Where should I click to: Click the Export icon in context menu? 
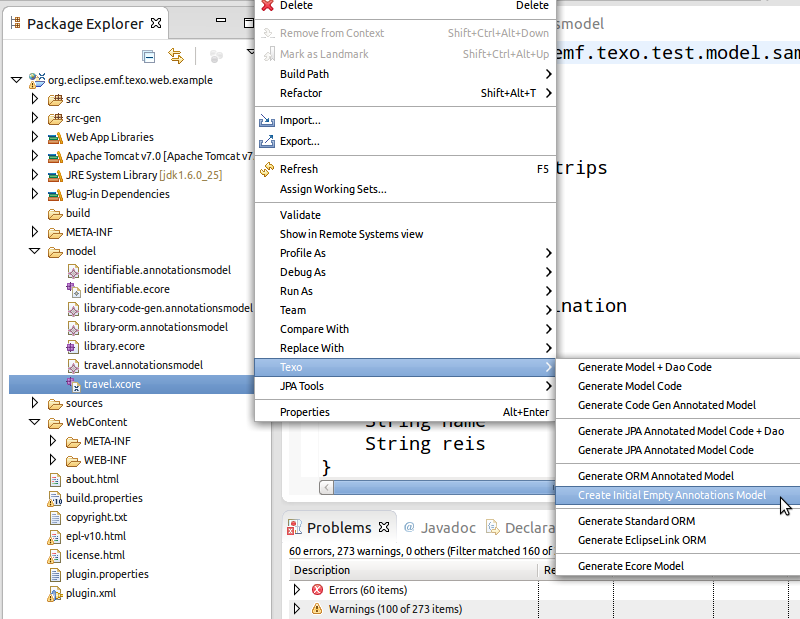coord(267,141)
